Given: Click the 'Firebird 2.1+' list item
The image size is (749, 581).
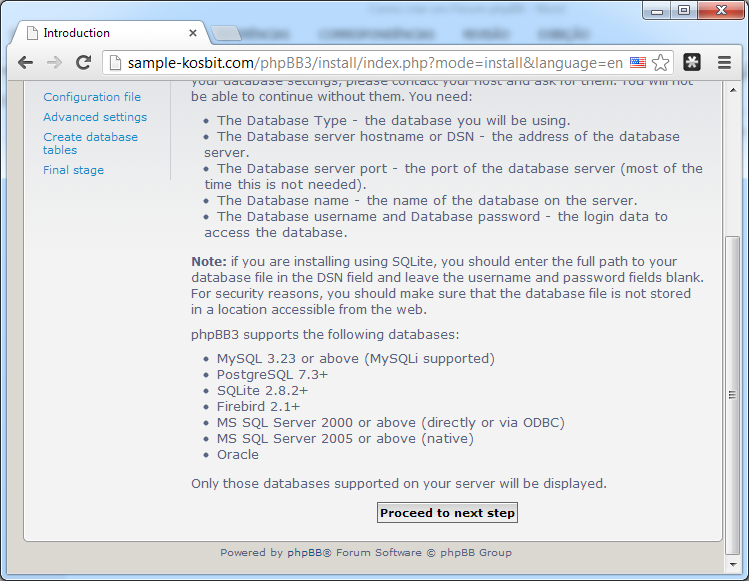Looking at the screenshot, I should coord(258,407).
